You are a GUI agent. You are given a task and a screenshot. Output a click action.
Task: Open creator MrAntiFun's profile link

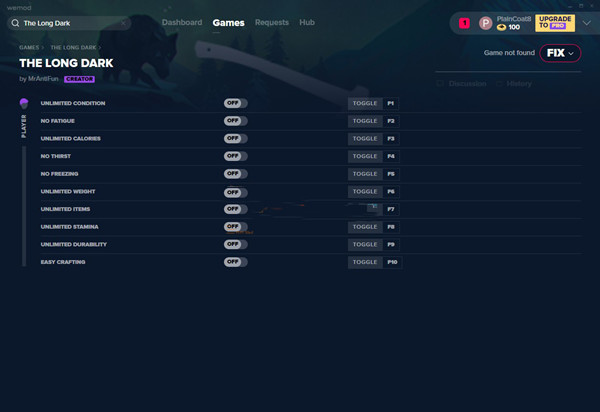[43, 79]
